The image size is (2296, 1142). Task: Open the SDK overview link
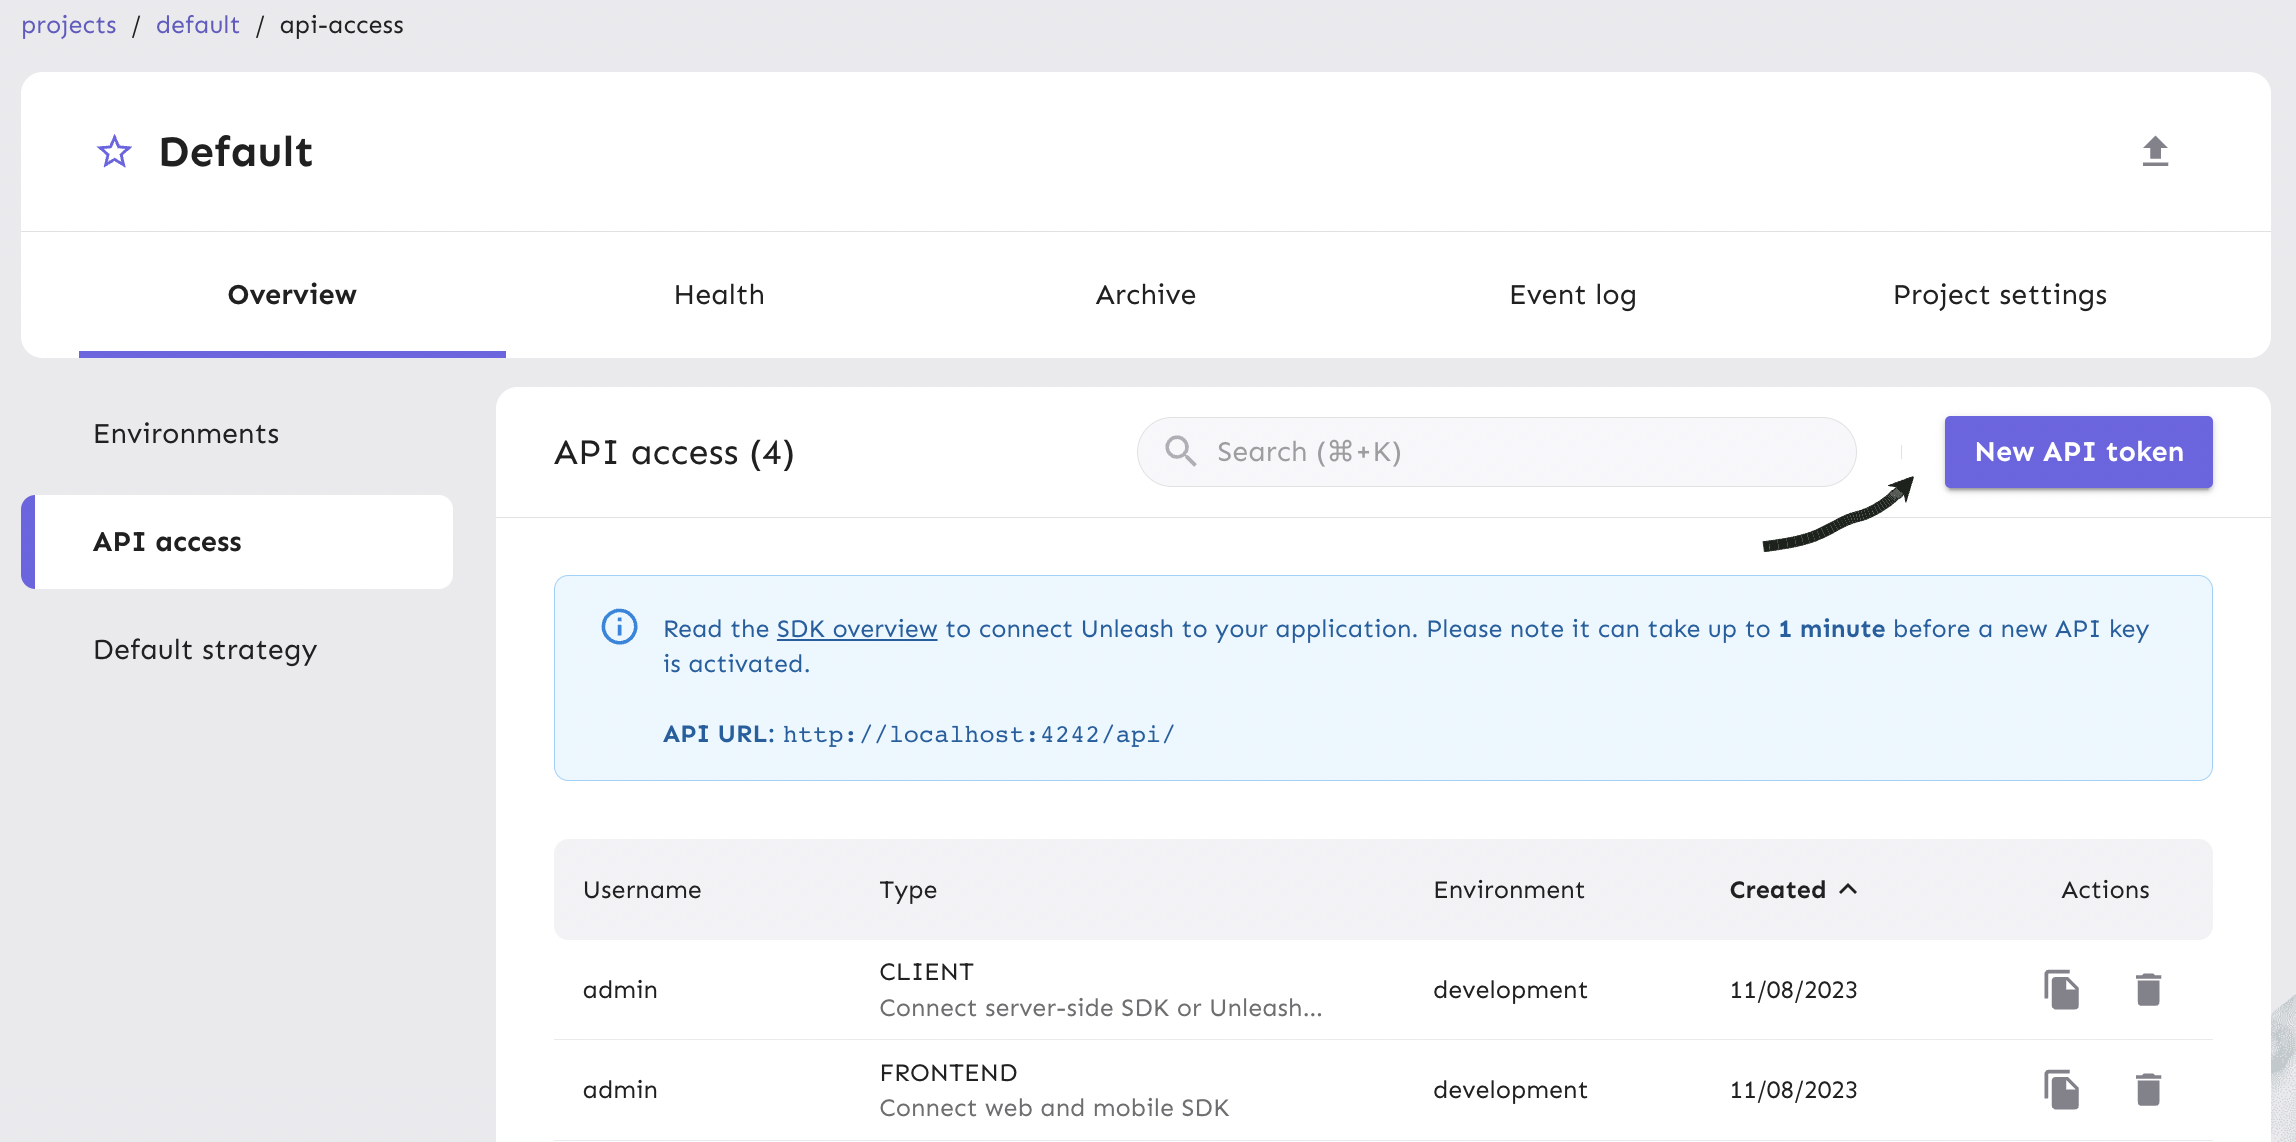(856, 628)
